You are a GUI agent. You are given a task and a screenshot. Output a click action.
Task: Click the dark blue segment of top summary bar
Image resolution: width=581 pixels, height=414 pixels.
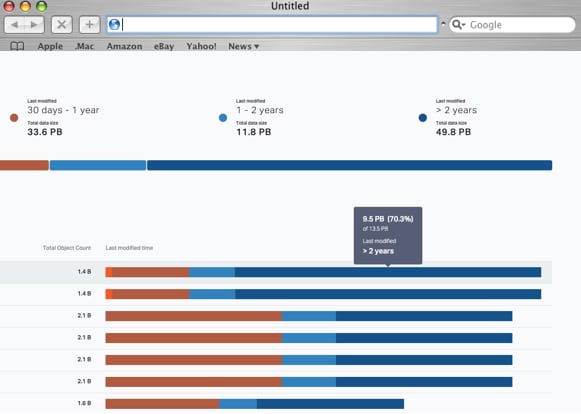349,165
